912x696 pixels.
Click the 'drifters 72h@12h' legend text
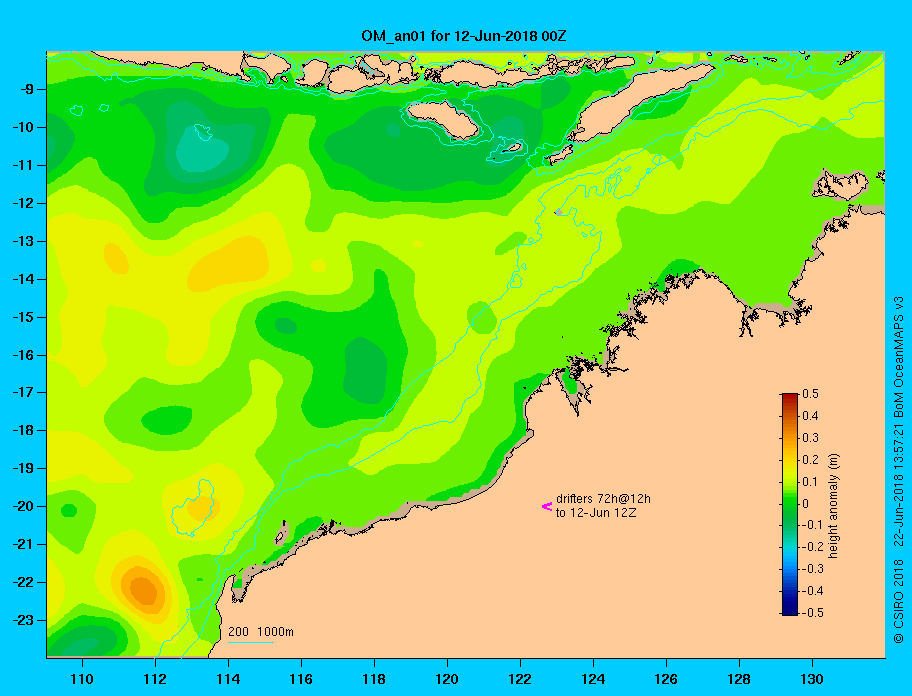coord(603,499)
